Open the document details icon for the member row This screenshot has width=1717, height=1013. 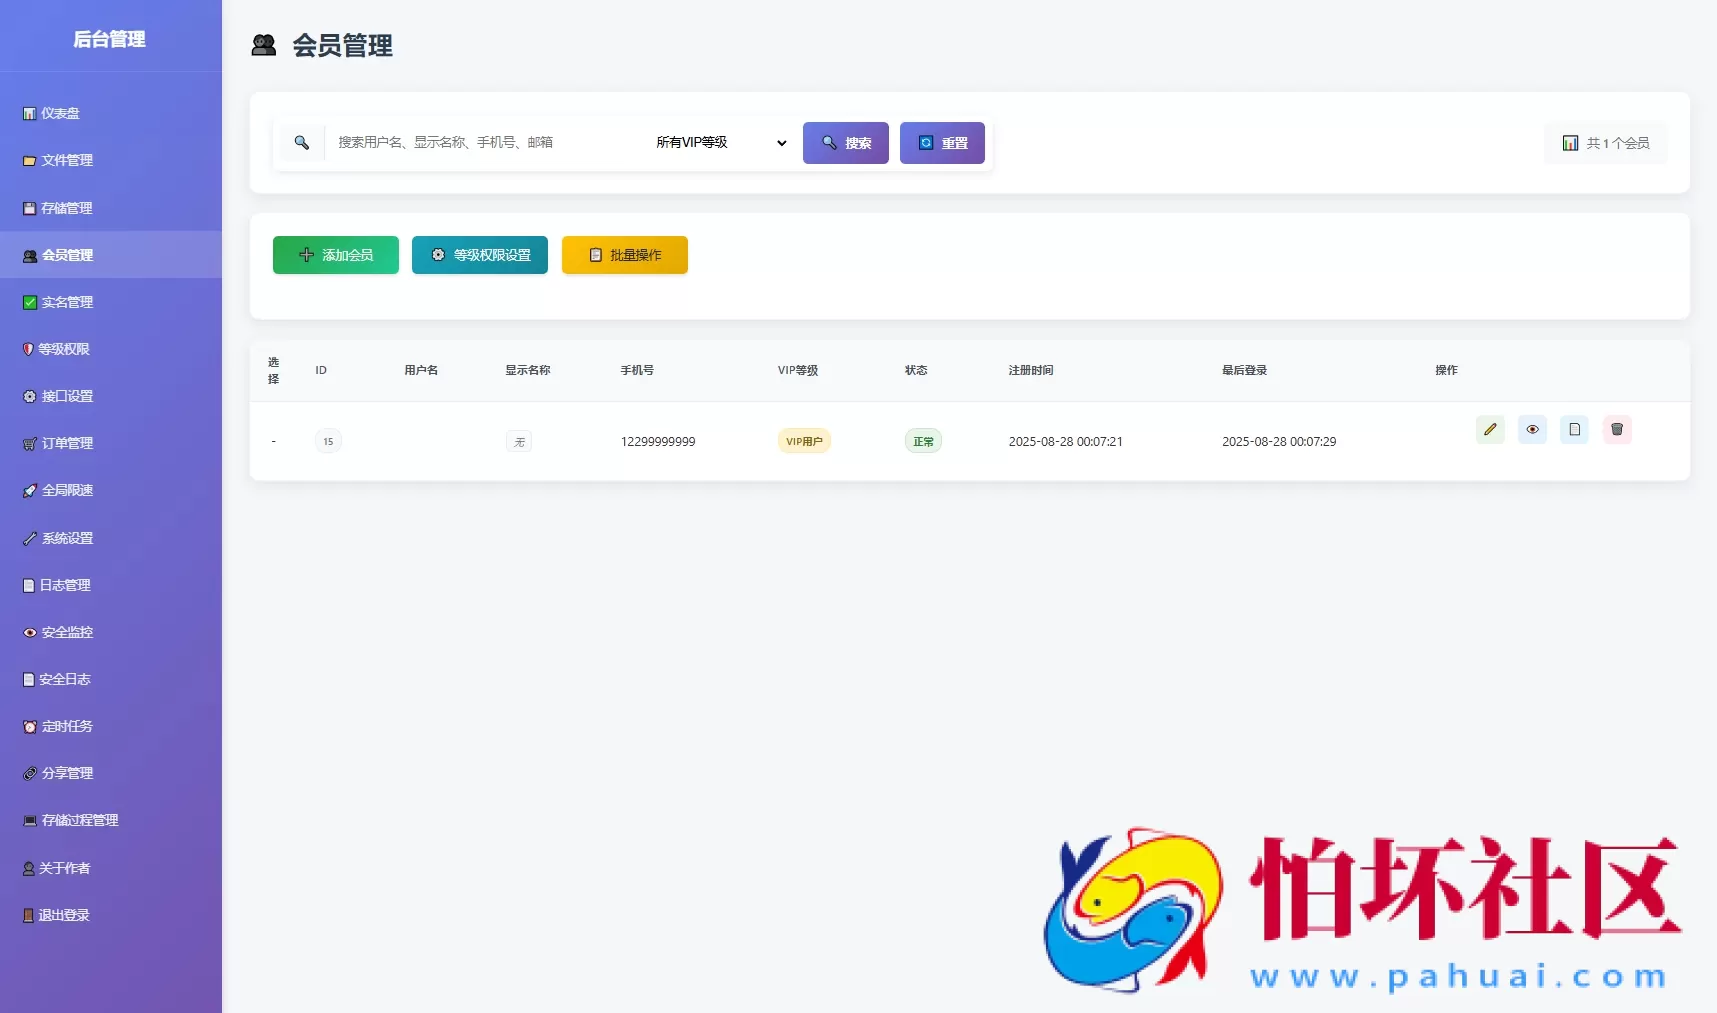click(x=1575, y=429)
